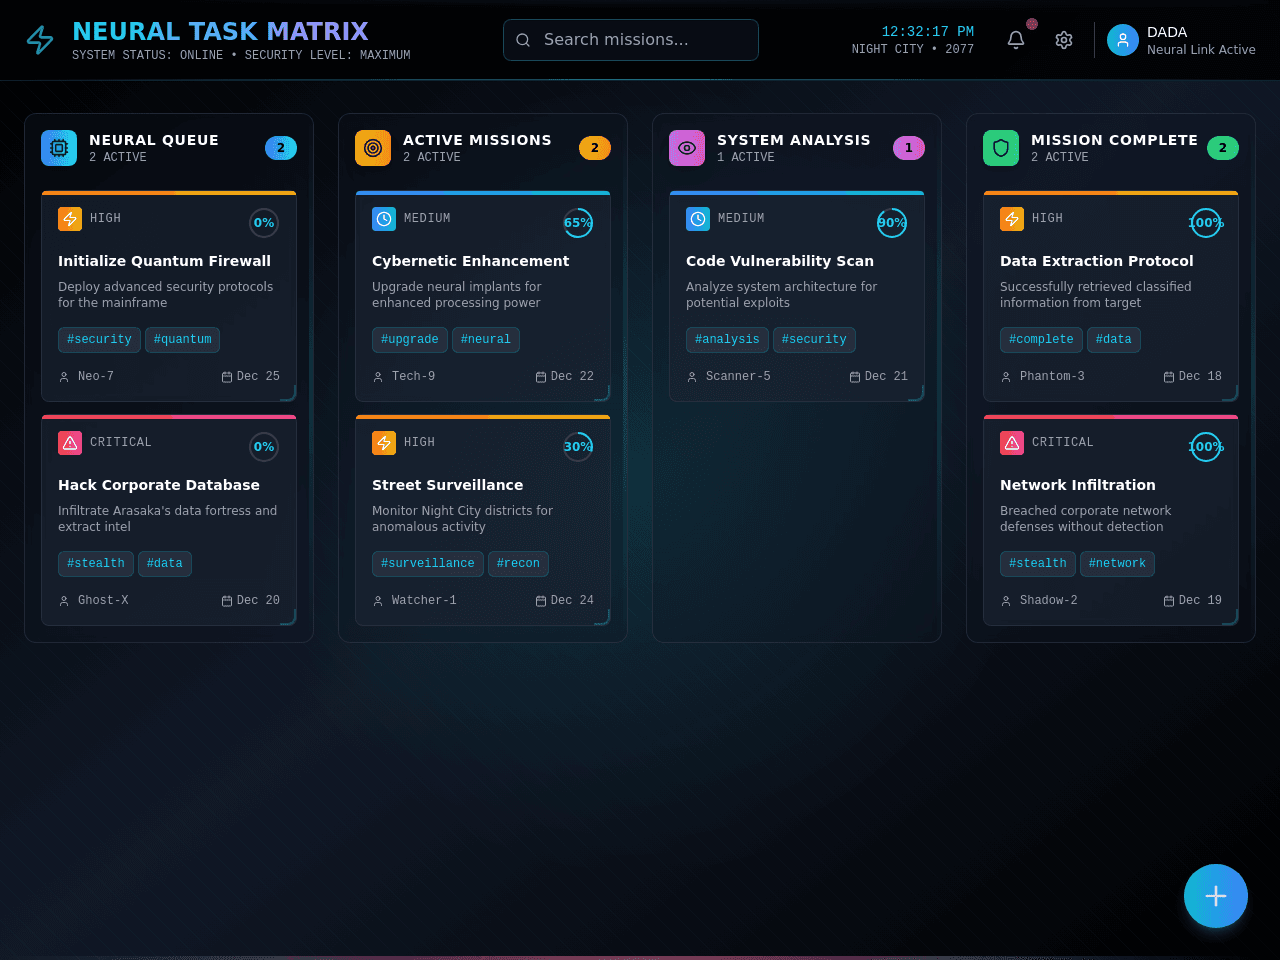Click the Dec 19 due date
This screenshot has width=1280, height=960.
pyautogui.click(x=1200, y=601)
